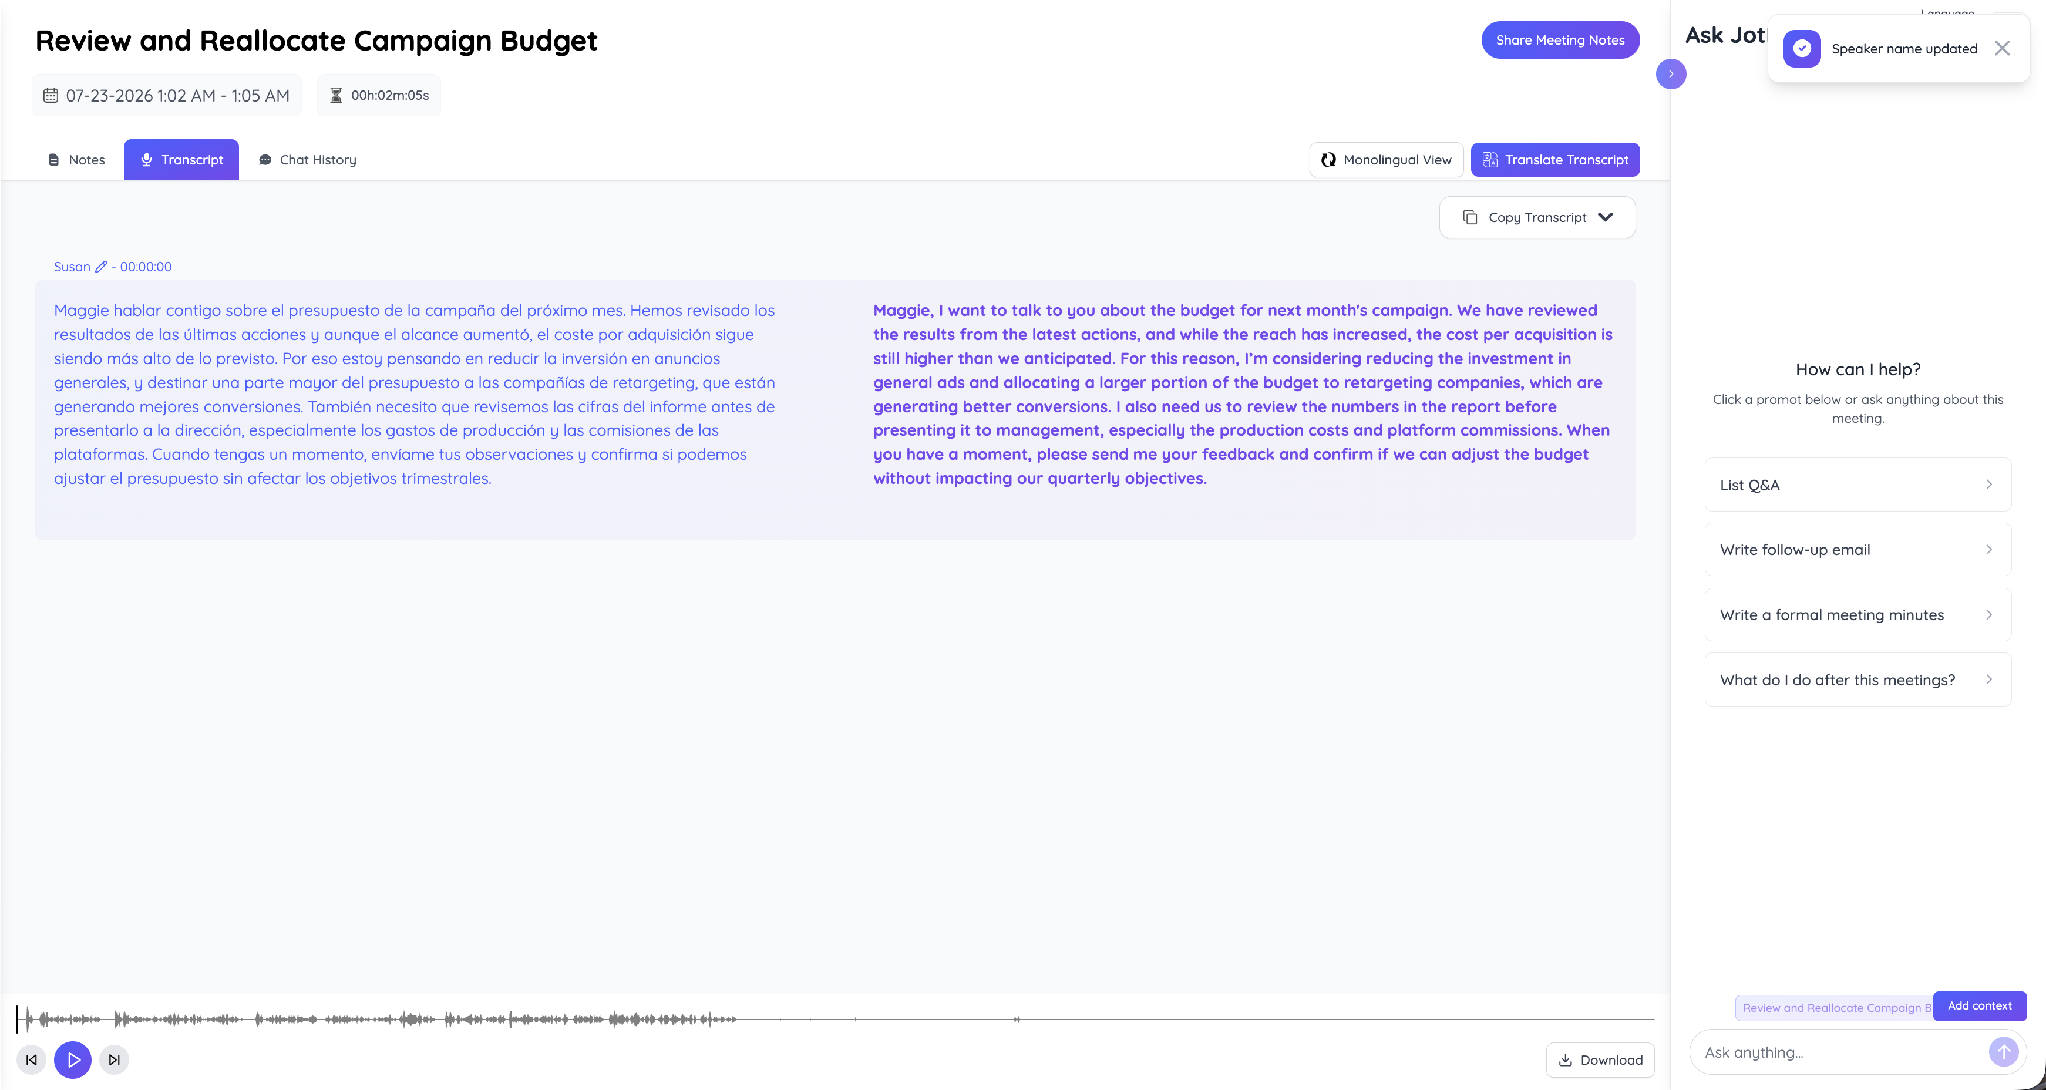Select the Transcript tab

[x=181, y=160]
